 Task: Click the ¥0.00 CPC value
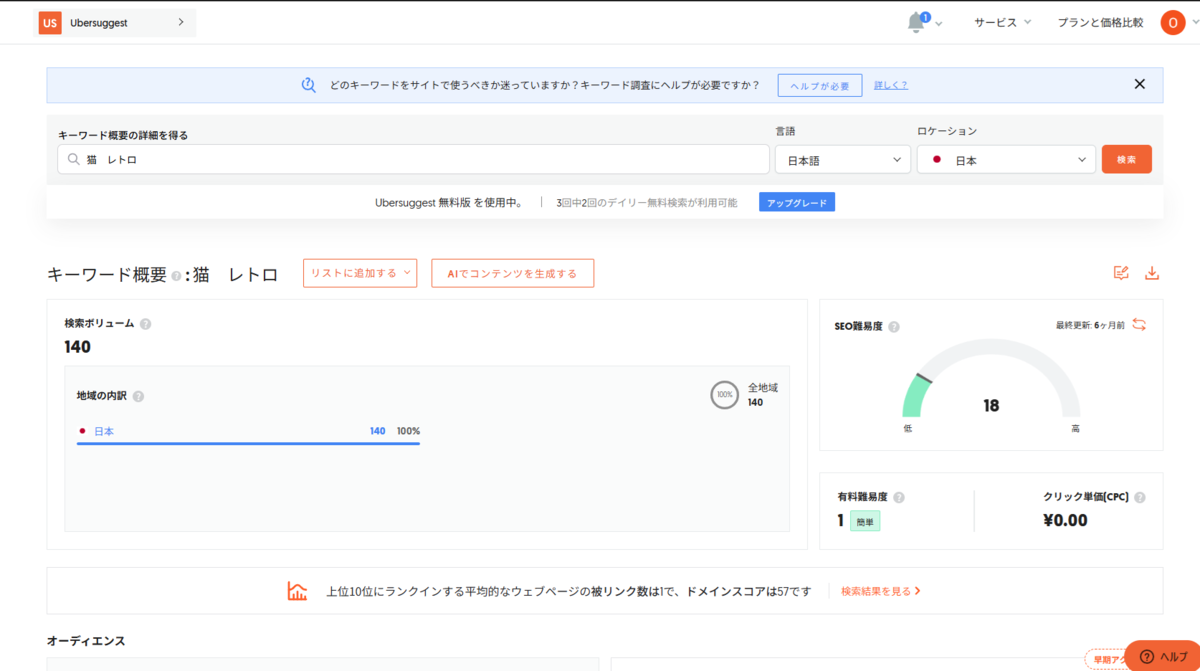tap(1065, 520)
